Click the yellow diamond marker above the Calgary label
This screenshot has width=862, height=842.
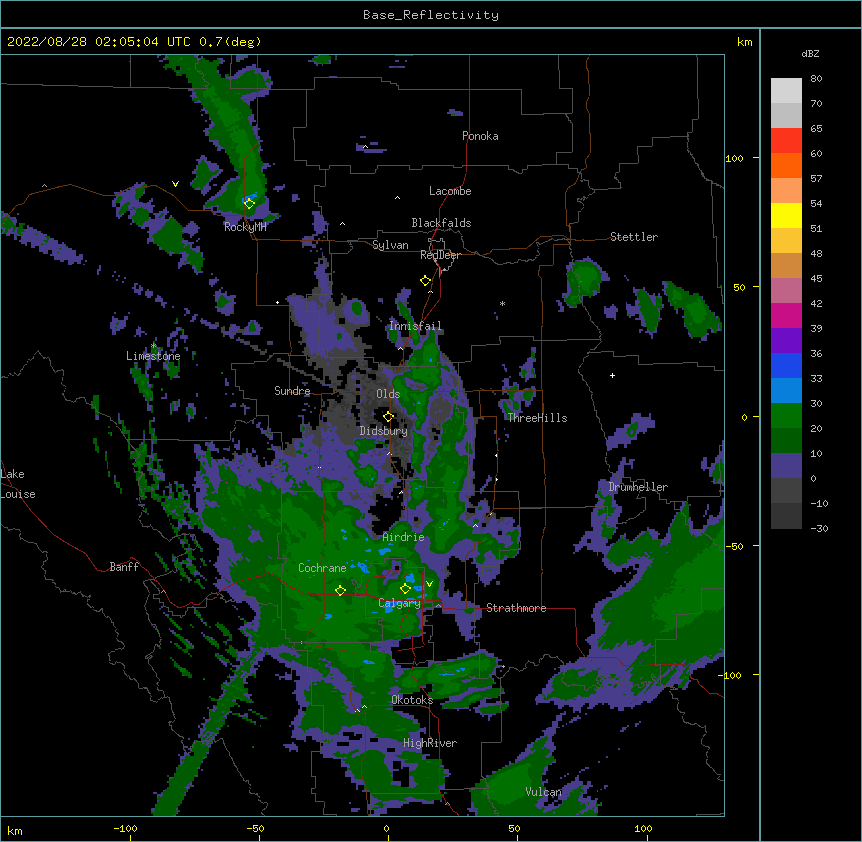click(405, 589)
